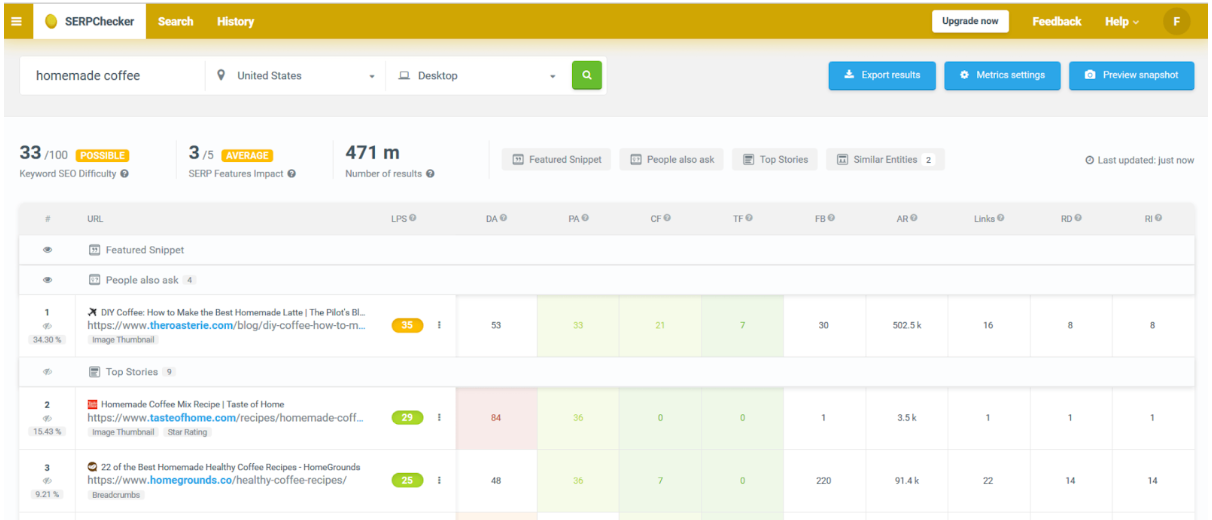1212x520 pixels.
Task: Click the AR column help icon
Action: pos(913,218)
